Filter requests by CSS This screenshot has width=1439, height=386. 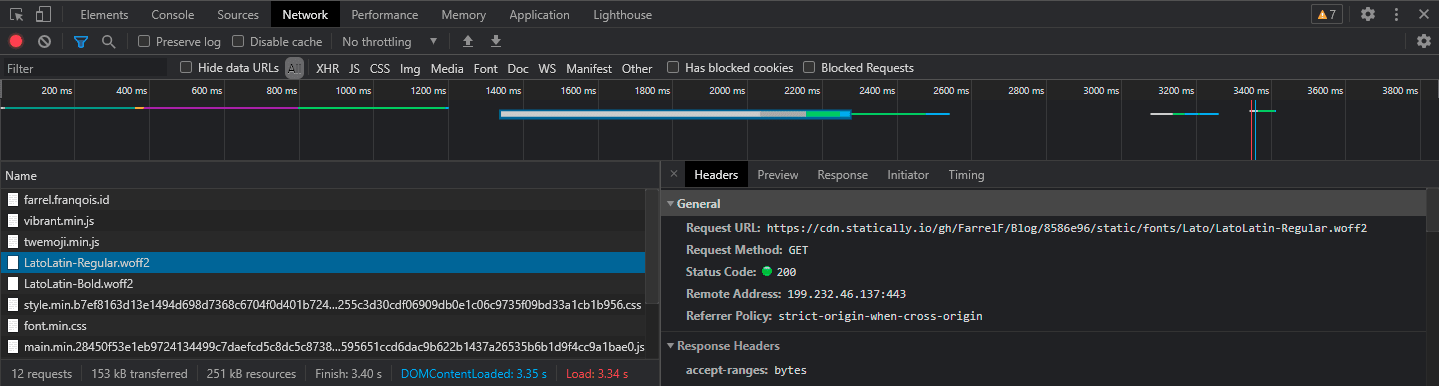[x=380, y=69]
